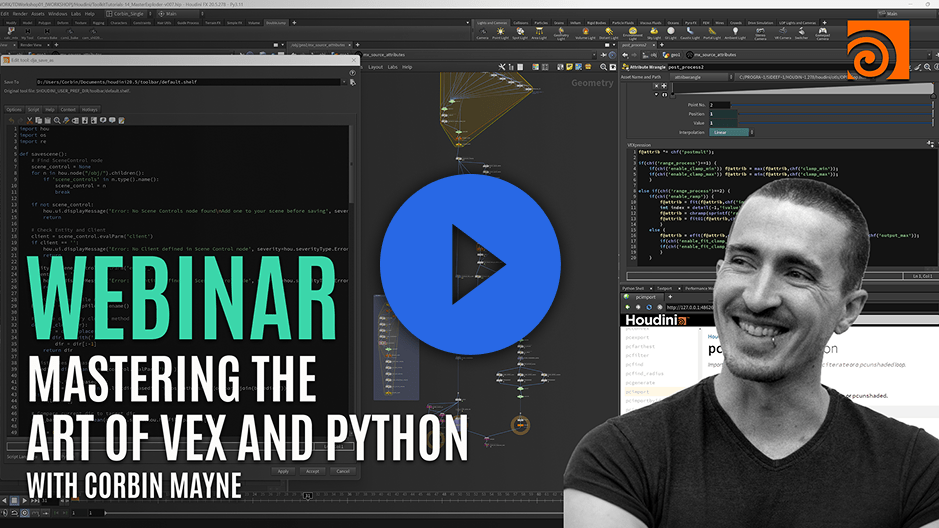Click cut icon in script editor toolbar
939x528 pixels.
29,120
